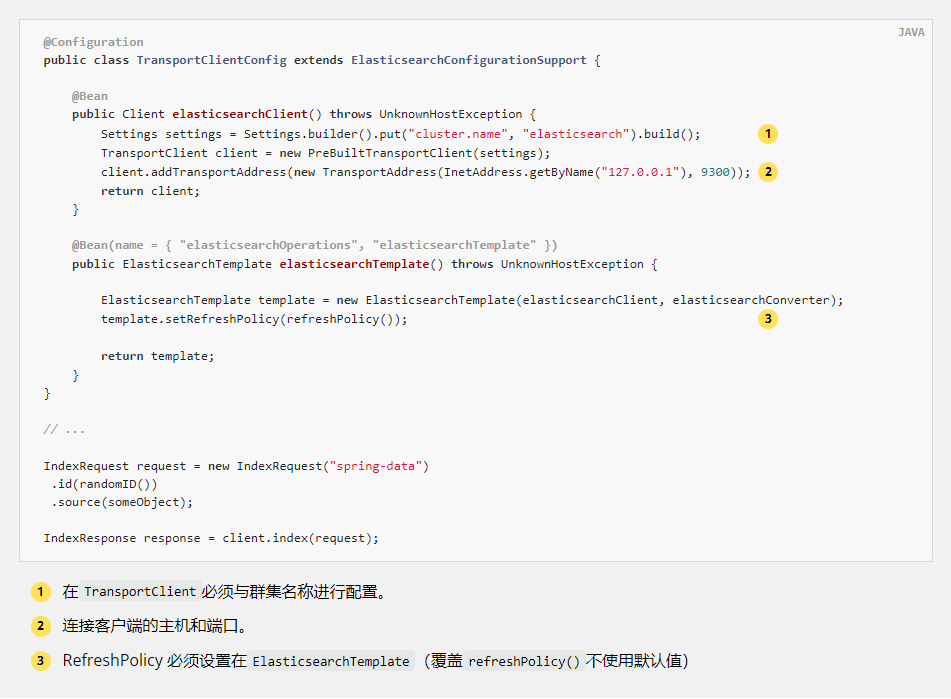Click the 'return client;' statement
Viewport: 951px width, 699px height.
pyautogui.click(x=150, y=191)
